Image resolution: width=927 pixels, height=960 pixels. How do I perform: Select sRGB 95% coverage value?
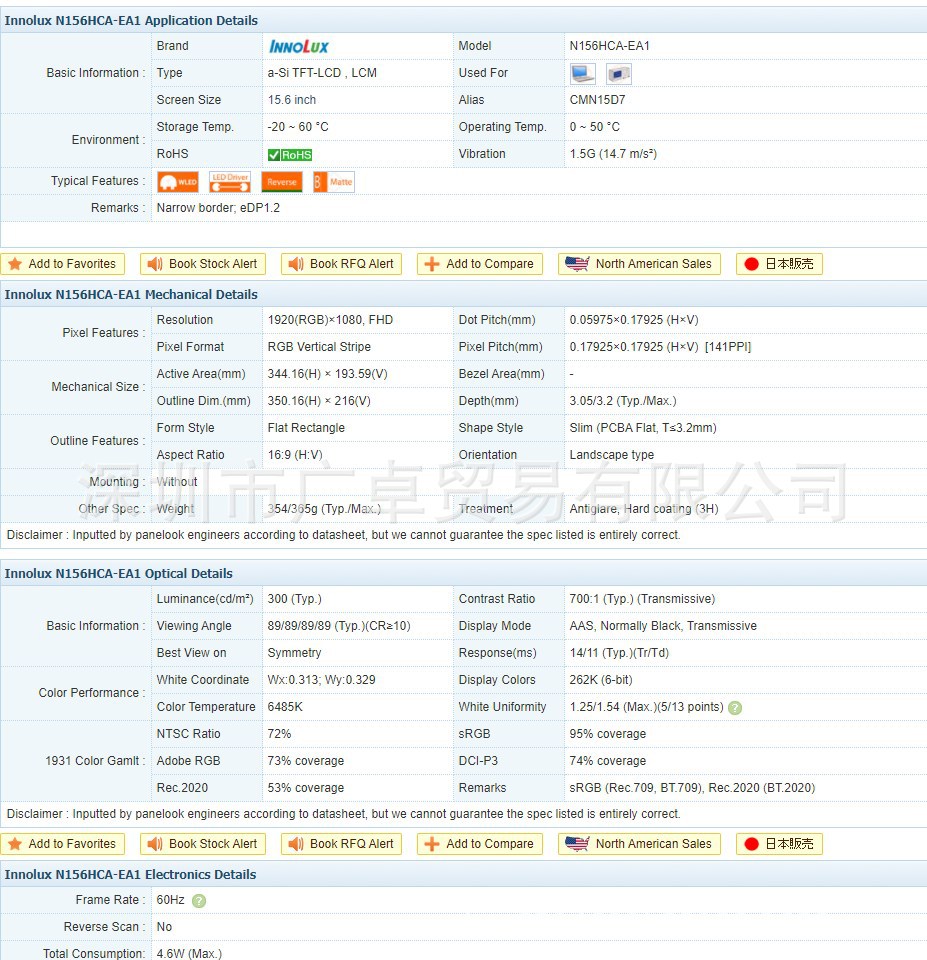pyautogui.click(x=607, y=733)
